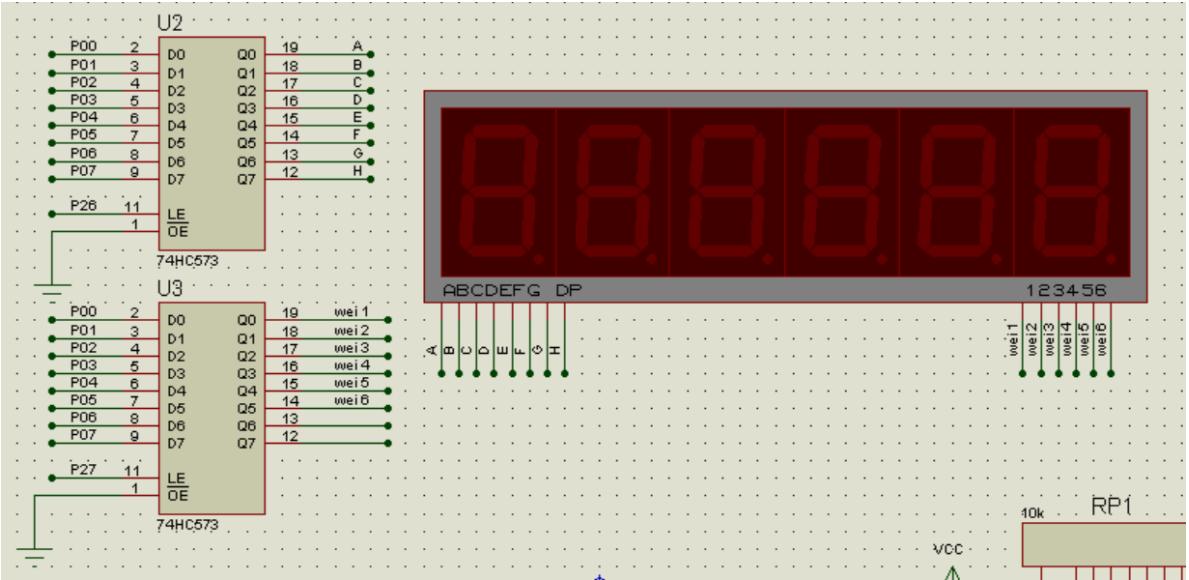This screenshot has height=580, width=1189.
Task: Select the 10k value label on RP1
Action: pos(1032,512)
